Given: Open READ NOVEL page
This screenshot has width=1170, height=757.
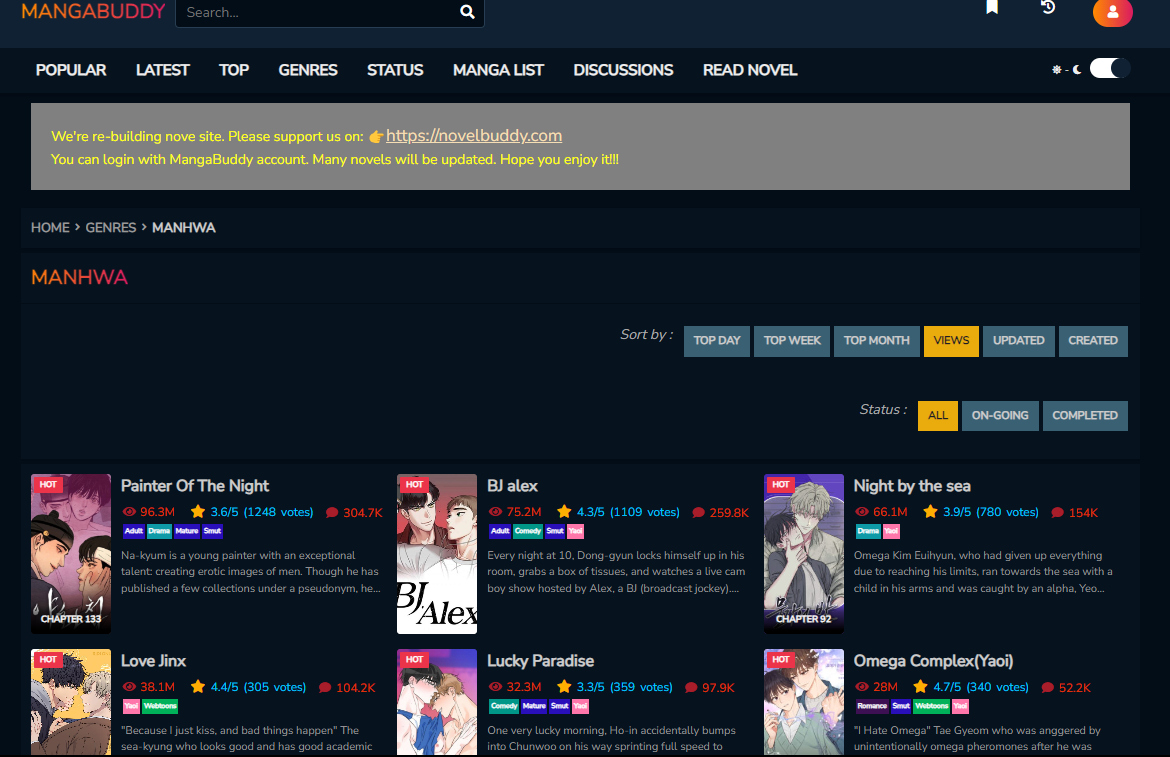Looking at the screenshot, I should coord(750,70).
